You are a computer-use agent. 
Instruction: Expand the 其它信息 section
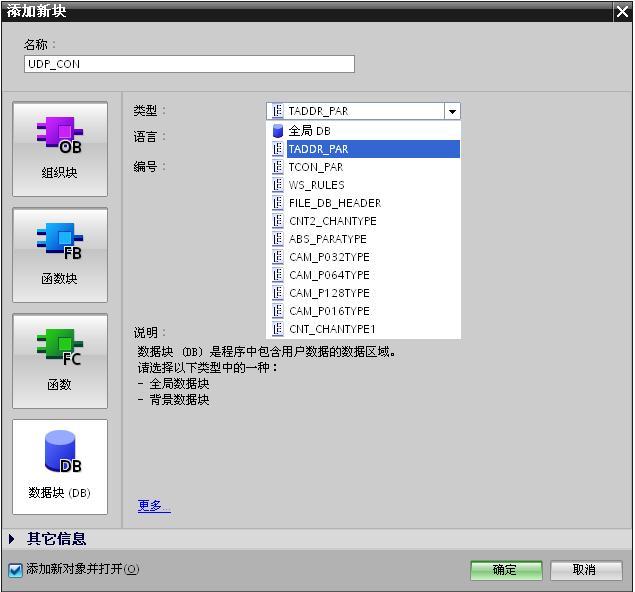click(x=12, y=539)
